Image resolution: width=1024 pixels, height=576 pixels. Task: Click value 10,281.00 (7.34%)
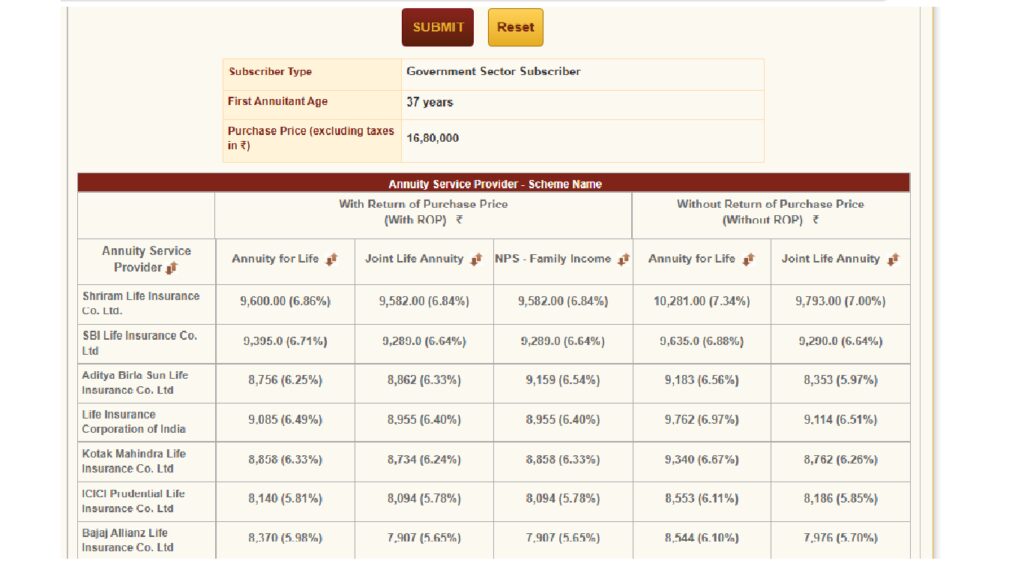click(702, 301)
